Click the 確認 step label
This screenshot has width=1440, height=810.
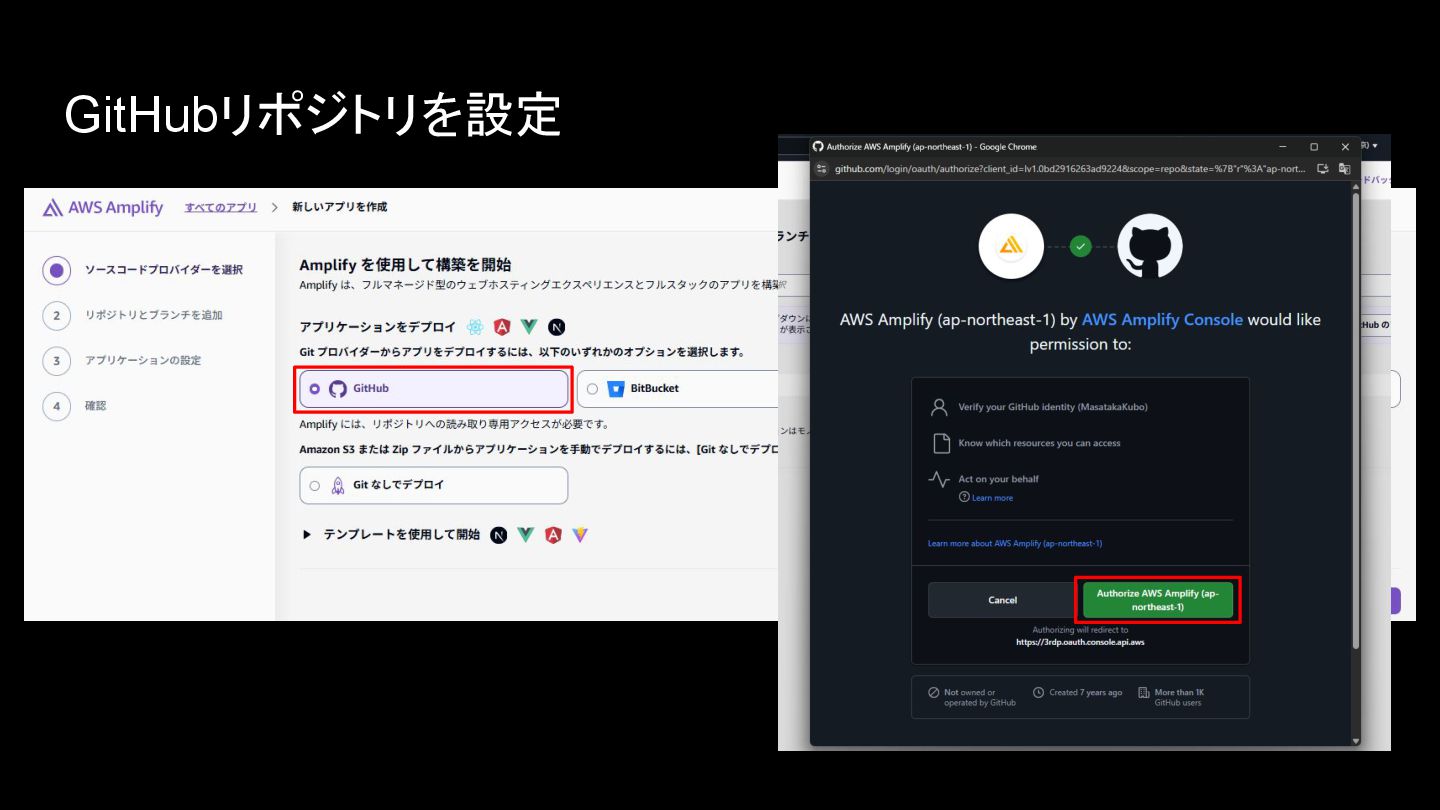(95, 406)
